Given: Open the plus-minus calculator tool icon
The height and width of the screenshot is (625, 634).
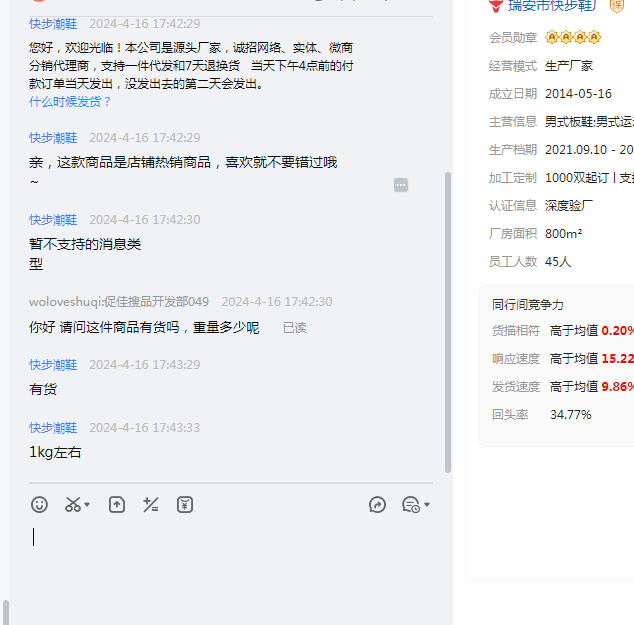Looking at the screenshot, I should point(151,505).
